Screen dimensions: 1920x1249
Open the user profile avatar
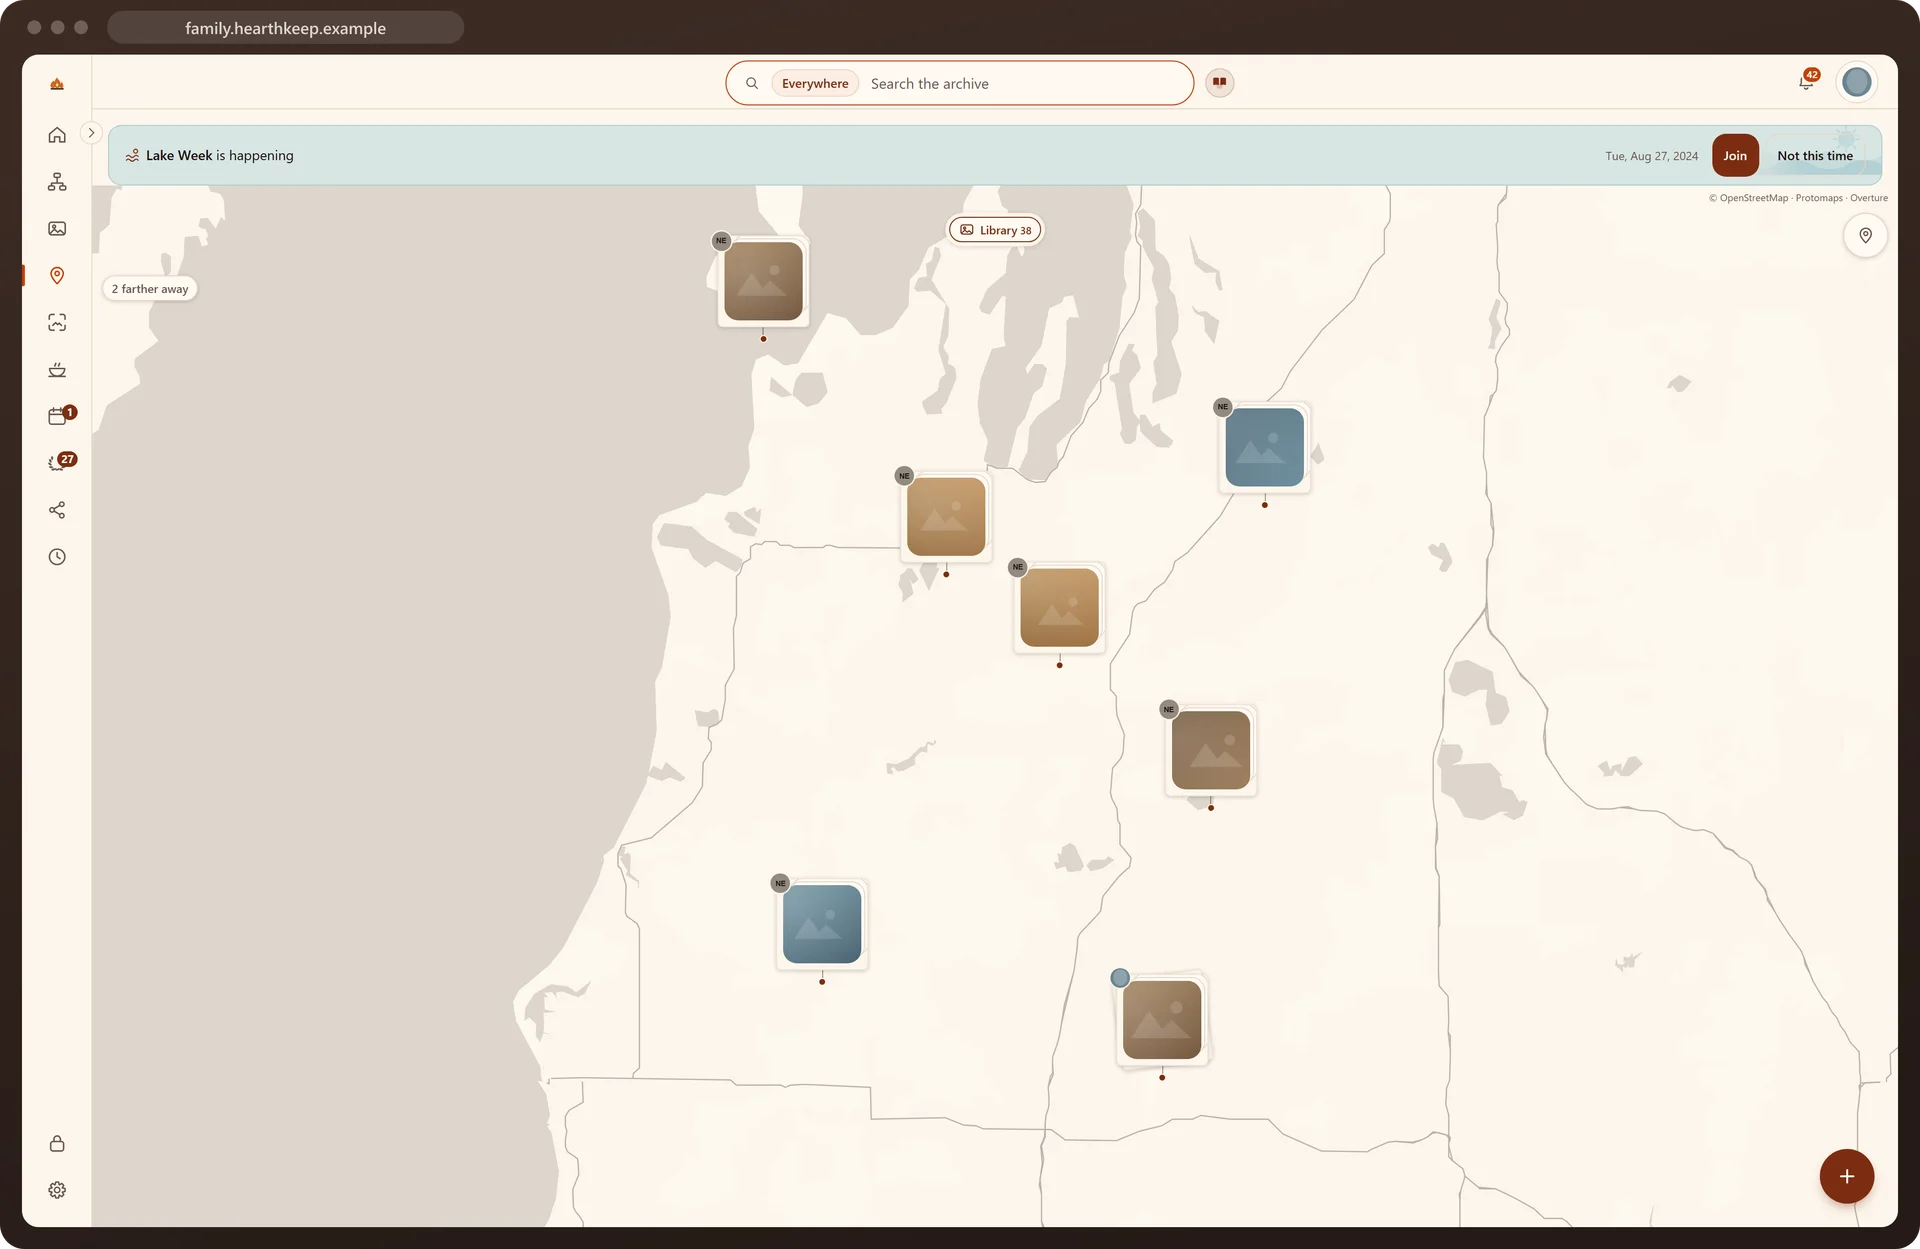(x=1857, y=82)
